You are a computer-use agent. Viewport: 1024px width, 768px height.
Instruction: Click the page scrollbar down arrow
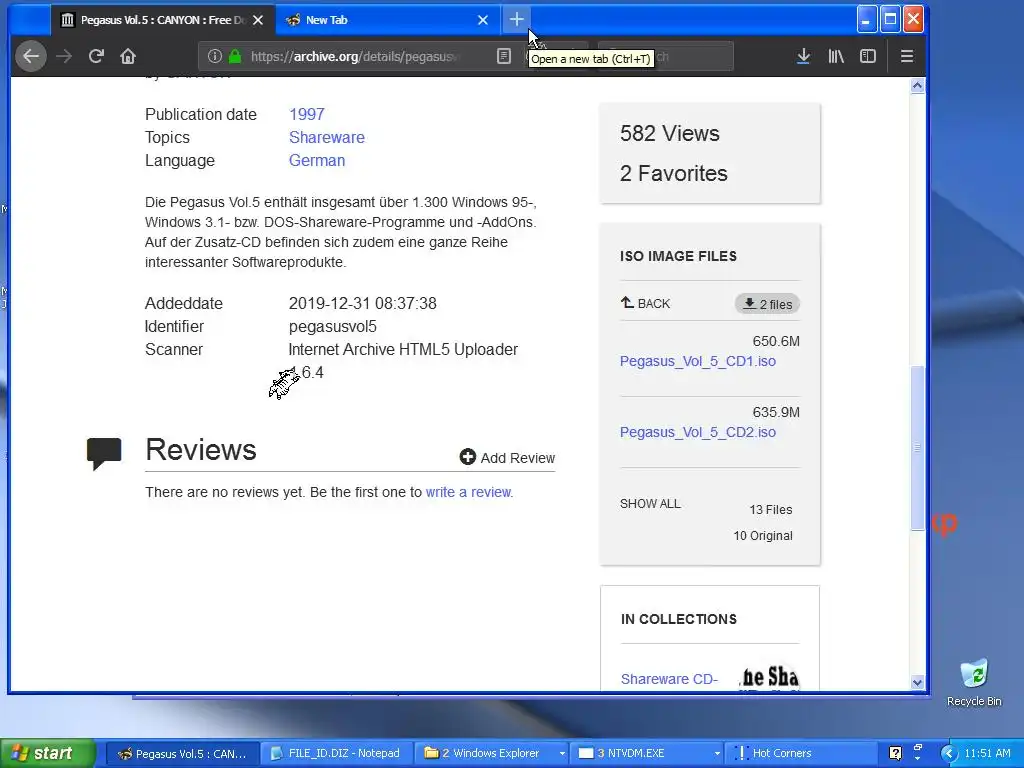point(918,682)
